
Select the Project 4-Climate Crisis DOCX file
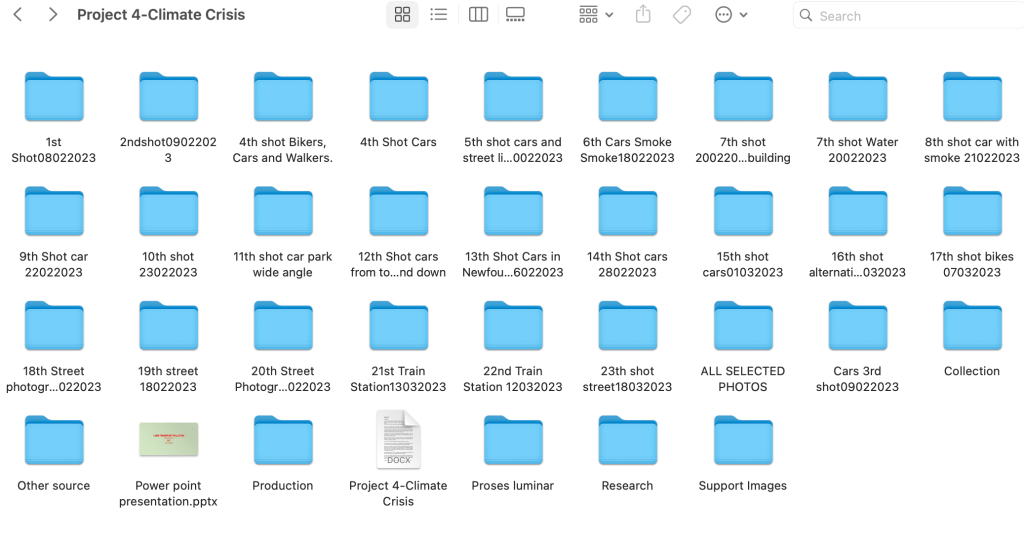pyautogui.click(x=398, y=440)
